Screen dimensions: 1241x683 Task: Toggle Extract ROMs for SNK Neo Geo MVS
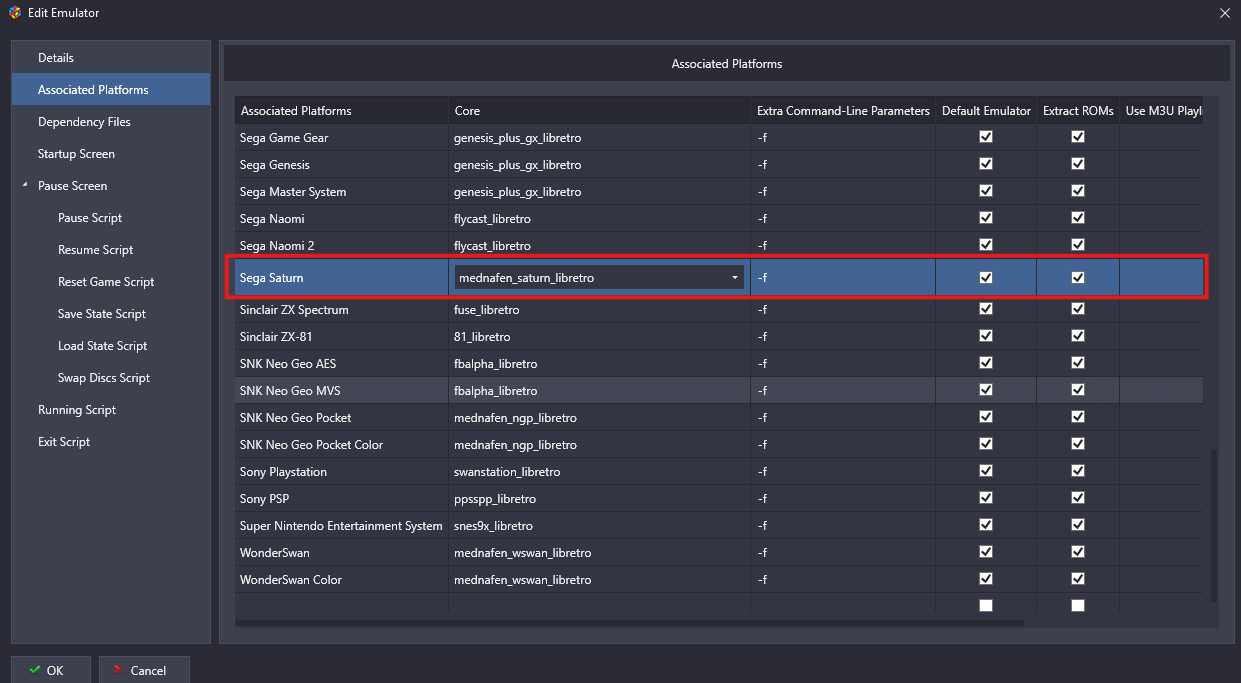[1078, 390]
